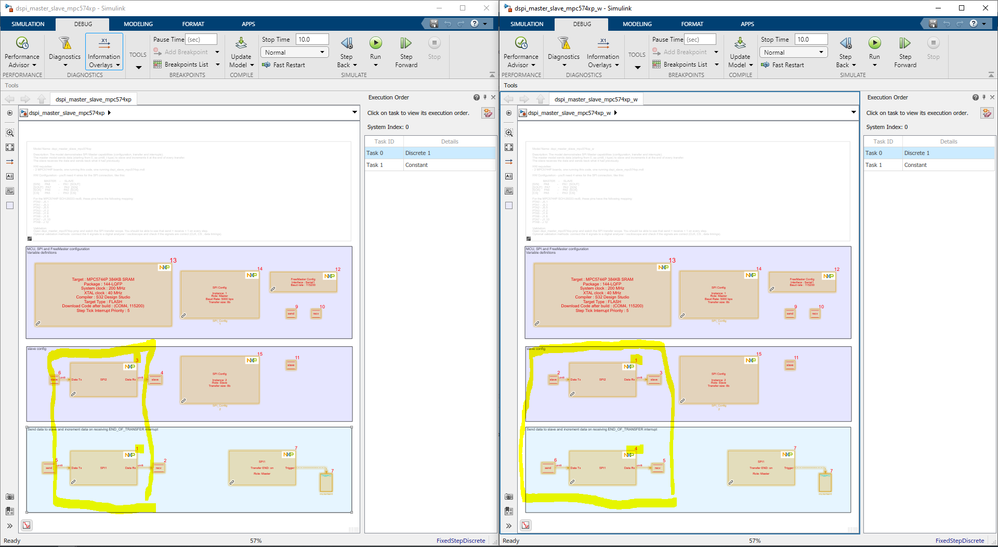Image resolution: width=998 pixels, height=547 pixels.
Task: Toggle Hide/Show Explorer Bar in left window
Action: (10, 113)
